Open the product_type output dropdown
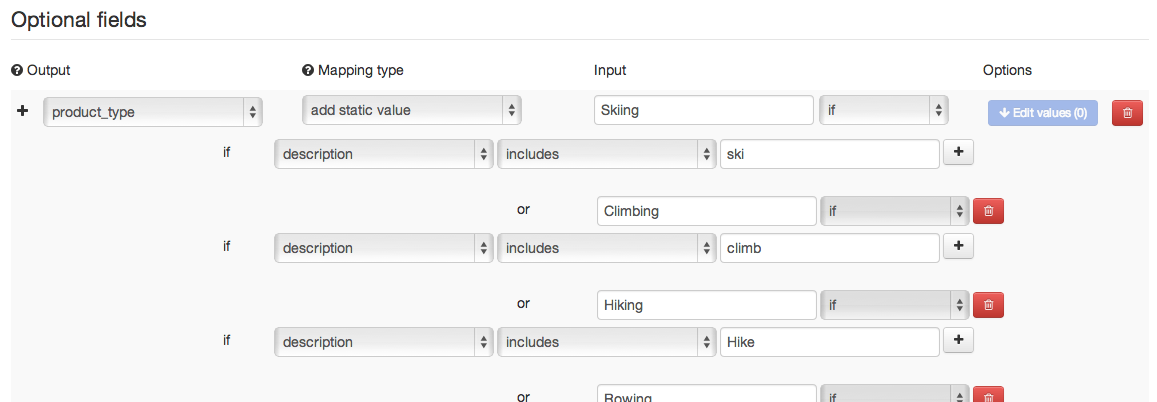The image size is (1157, 402). pos(153,112)
